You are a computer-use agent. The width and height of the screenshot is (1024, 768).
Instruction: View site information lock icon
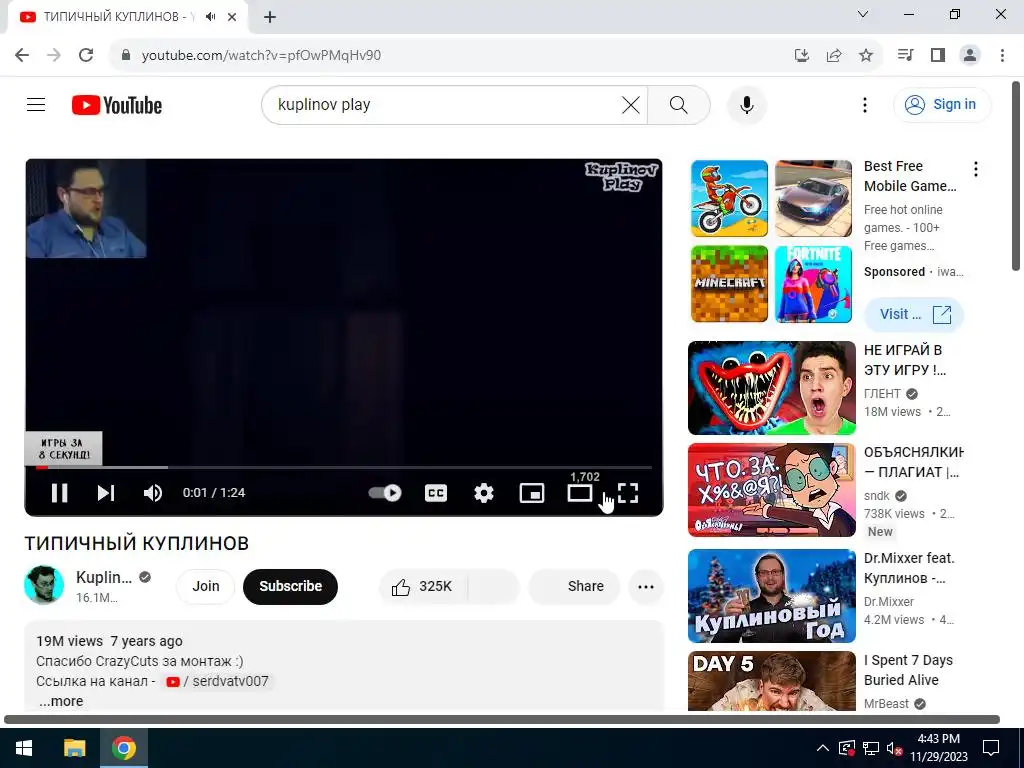pos(126,55)
